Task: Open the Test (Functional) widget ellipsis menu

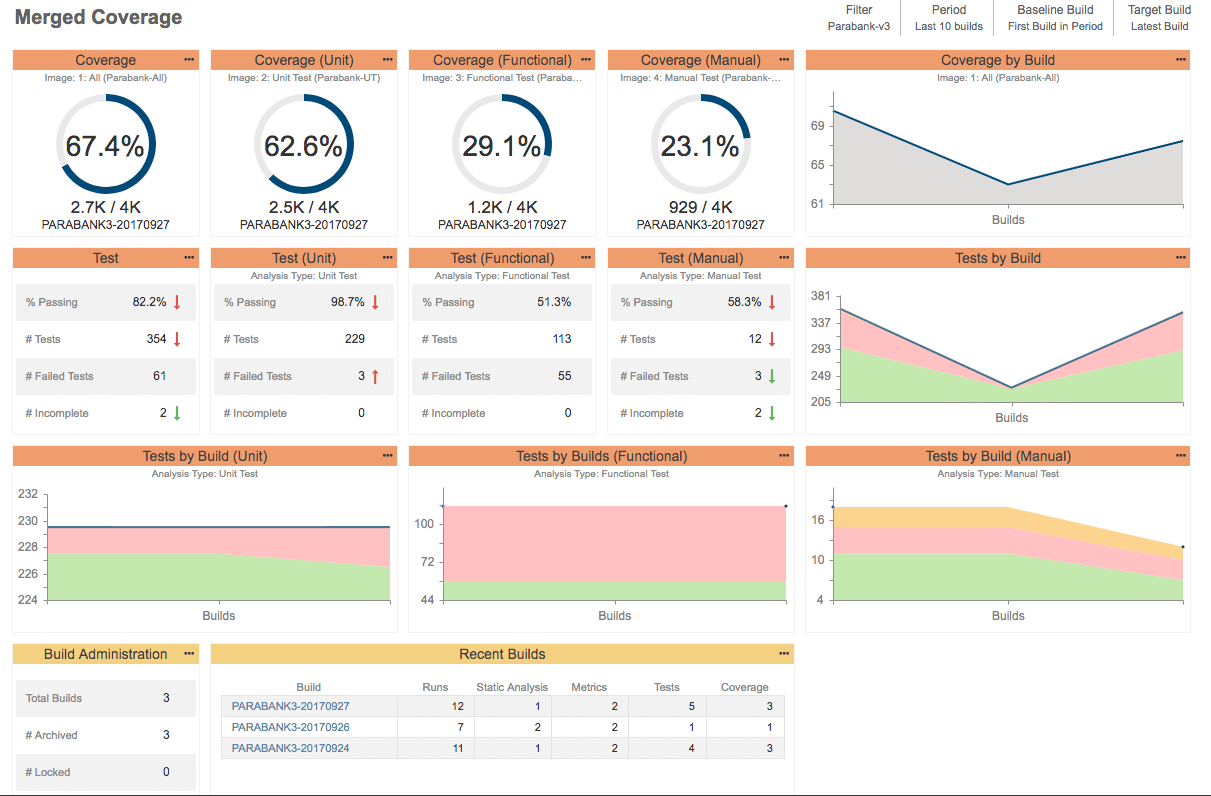Action: pyautogui.click(x=585, y=258)
